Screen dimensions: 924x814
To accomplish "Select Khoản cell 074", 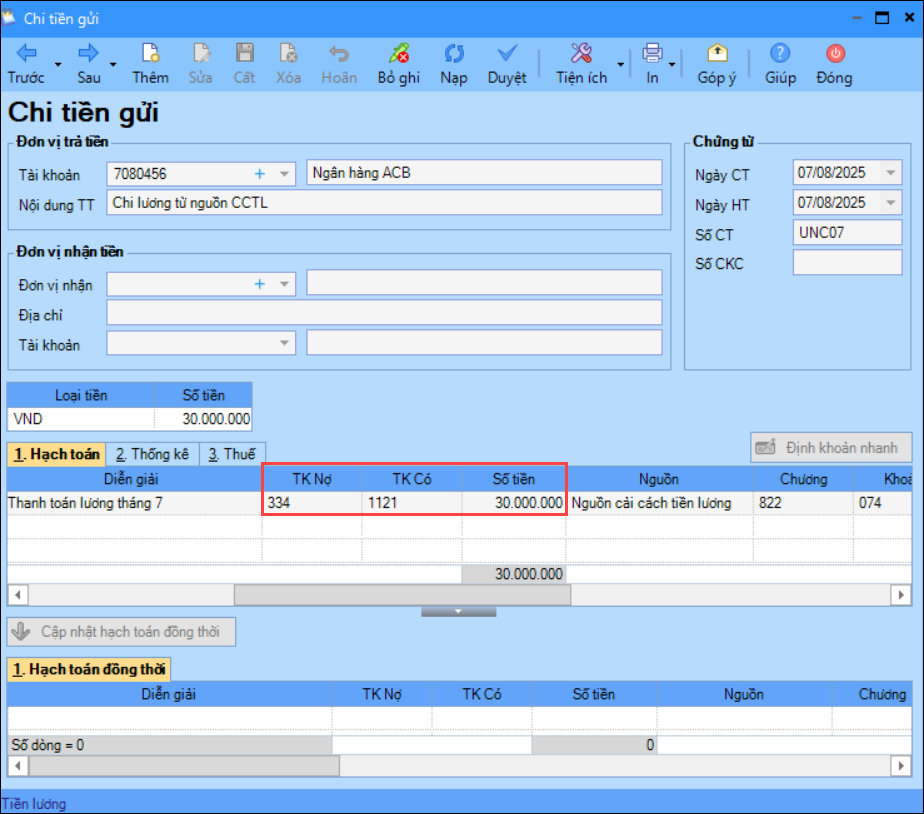I will coord(883,503).
